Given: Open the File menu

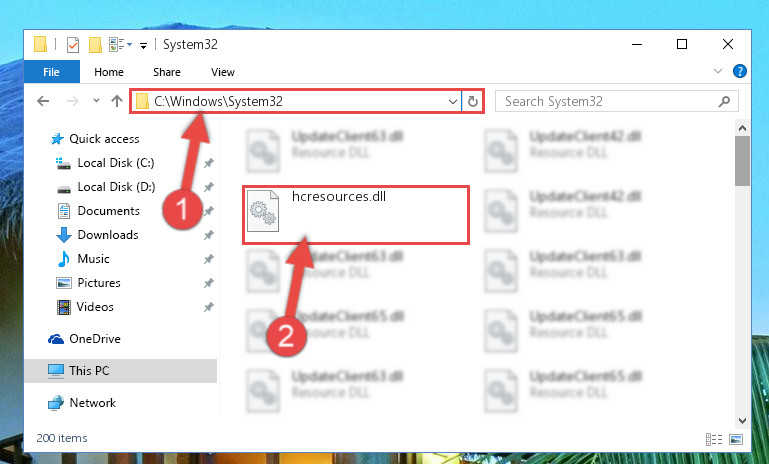Looking at the screenshot, I should [51, 72].
